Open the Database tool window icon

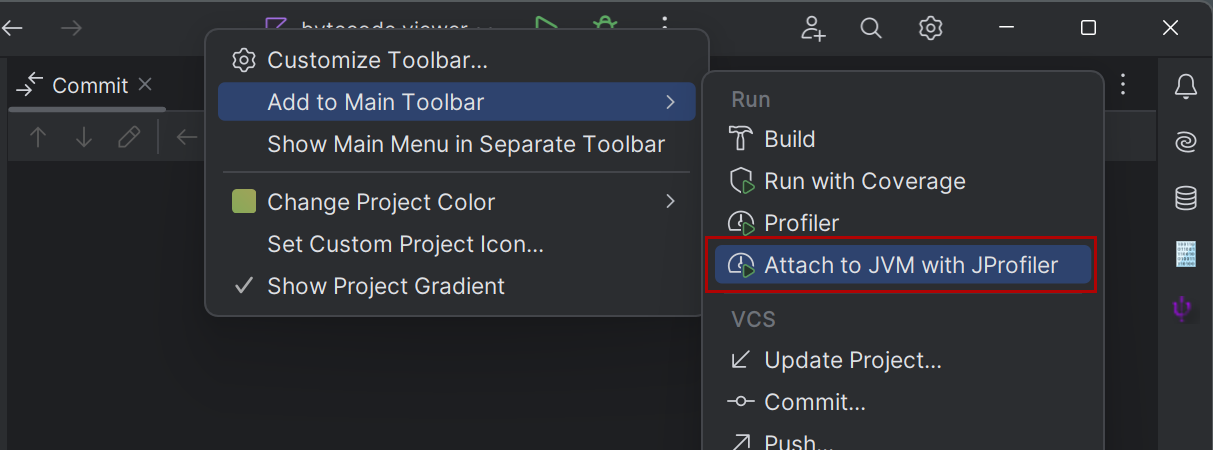(1185, 198)
